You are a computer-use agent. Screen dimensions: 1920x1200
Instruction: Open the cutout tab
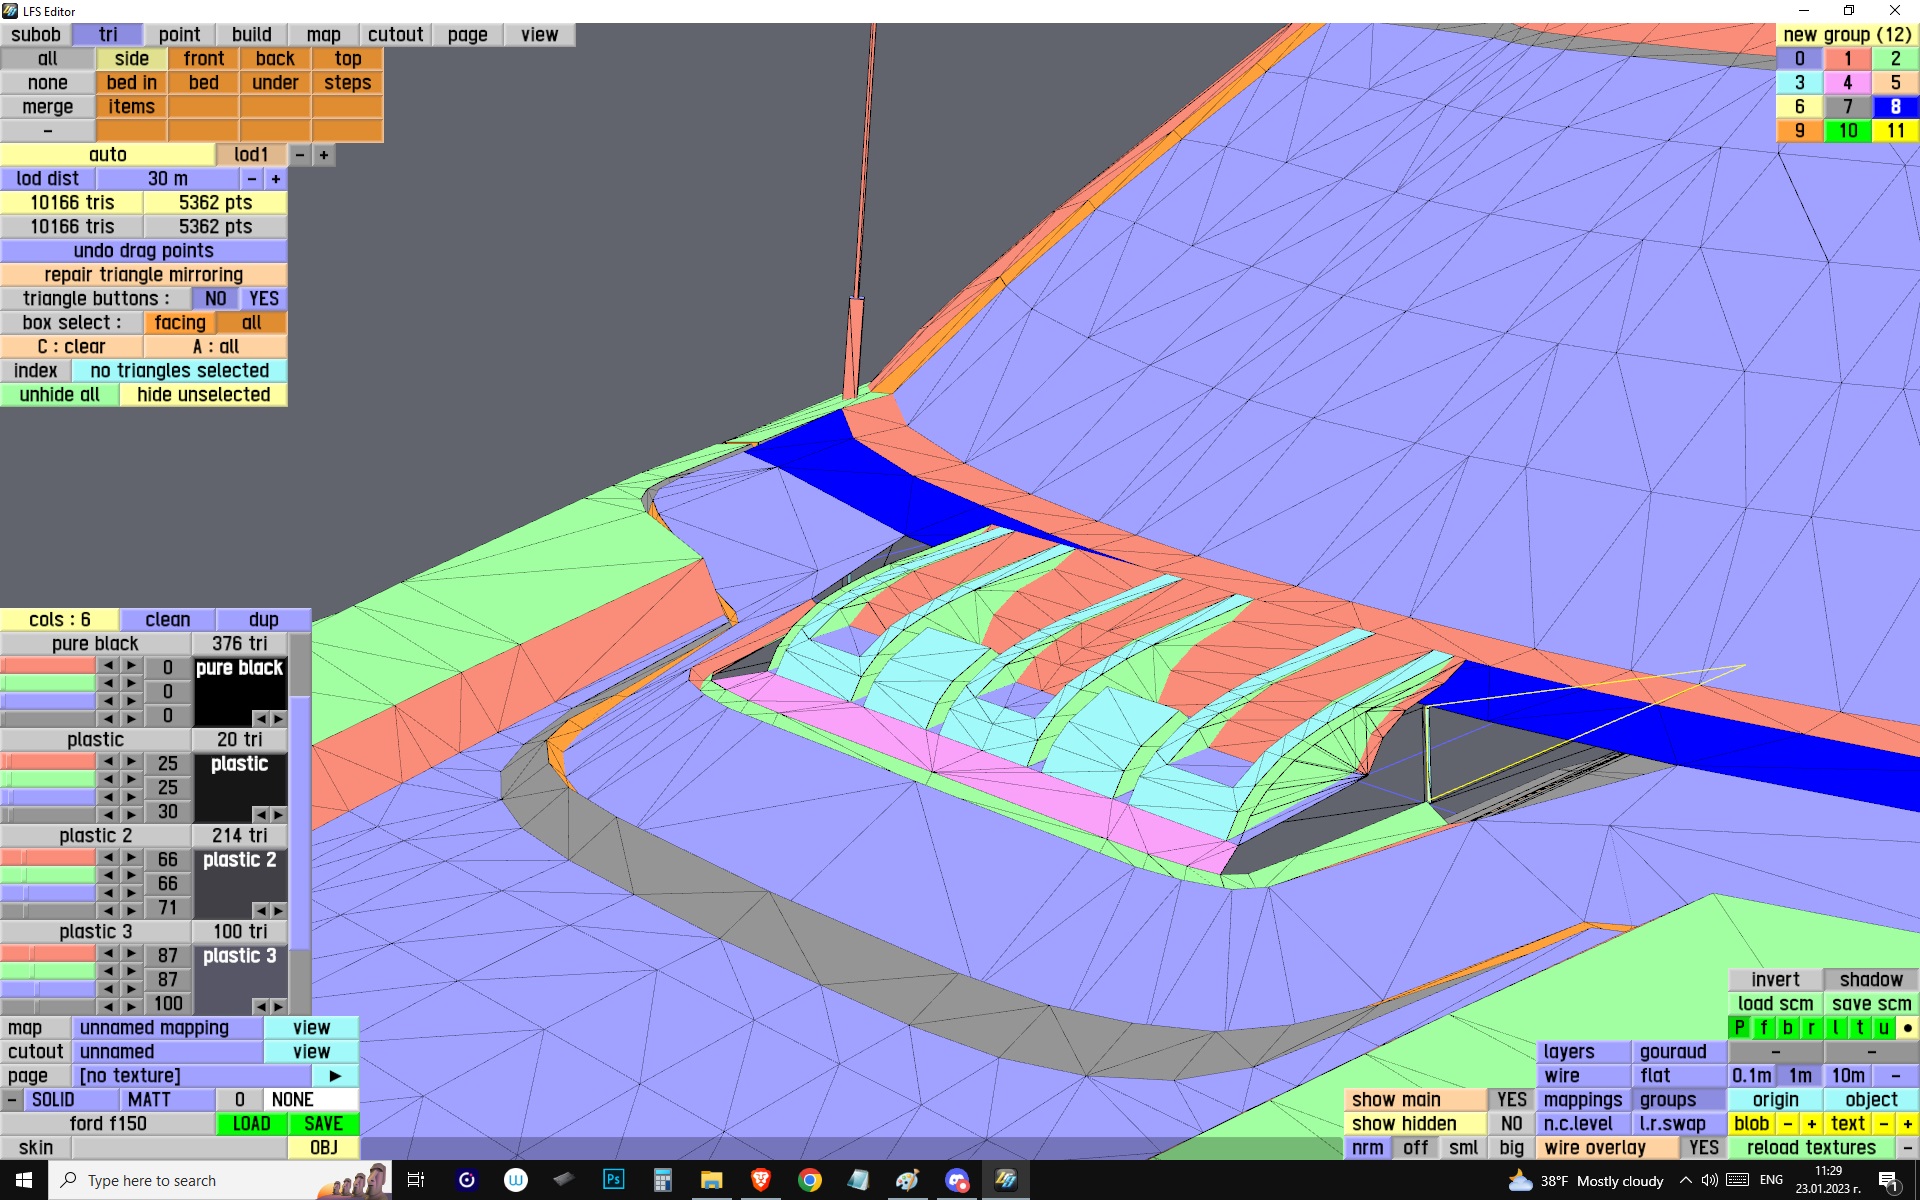tap(395, 35)
